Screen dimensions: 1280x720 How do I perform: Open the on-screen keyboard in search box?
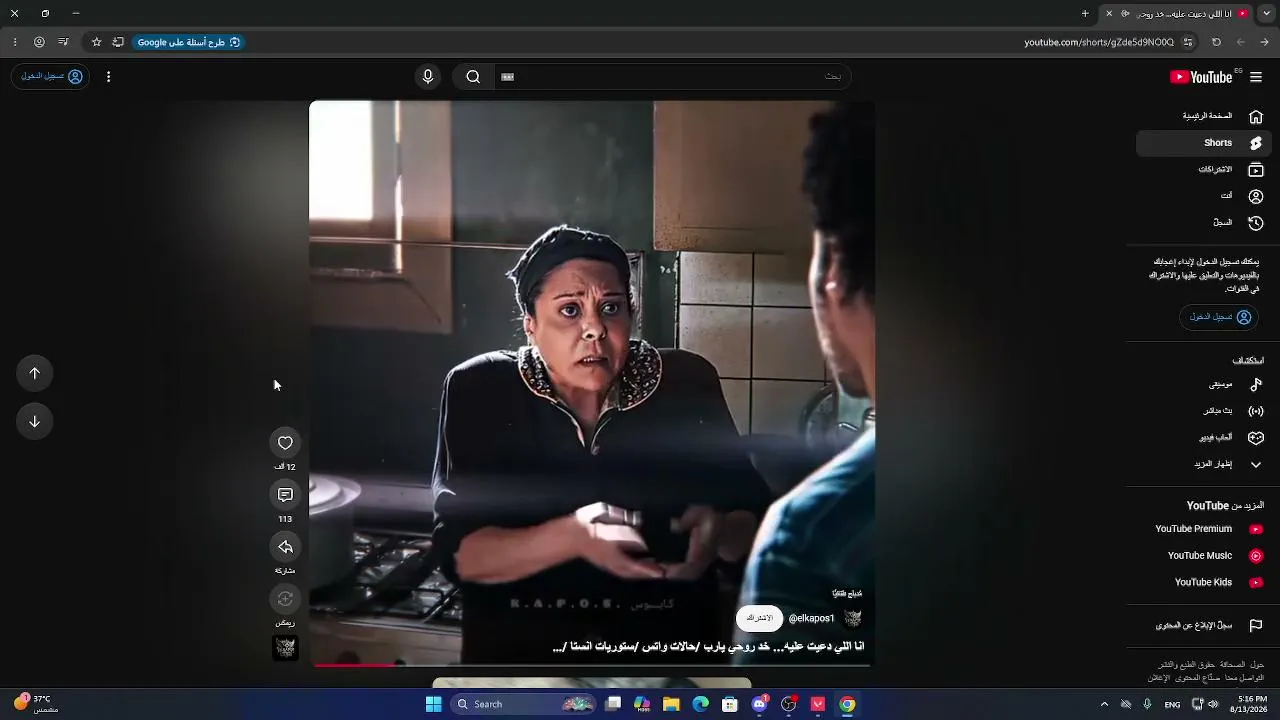click(x=507, y=77)
